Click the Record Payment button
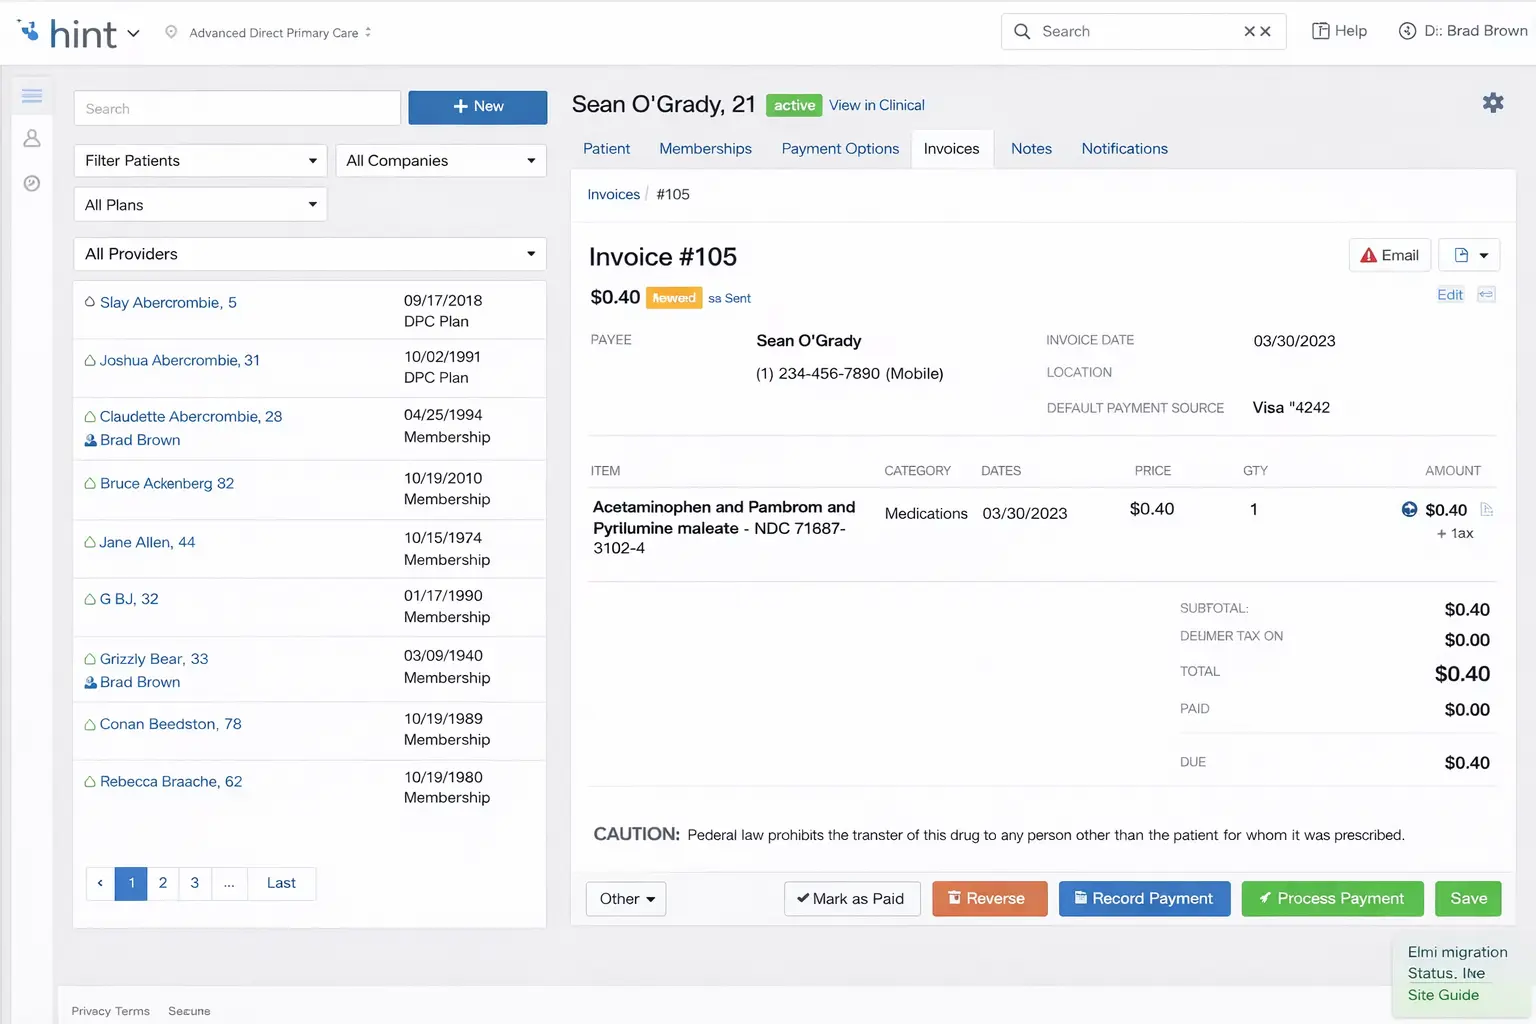This screenshot has width=1536, height=1024. [x=1144, y=898]
